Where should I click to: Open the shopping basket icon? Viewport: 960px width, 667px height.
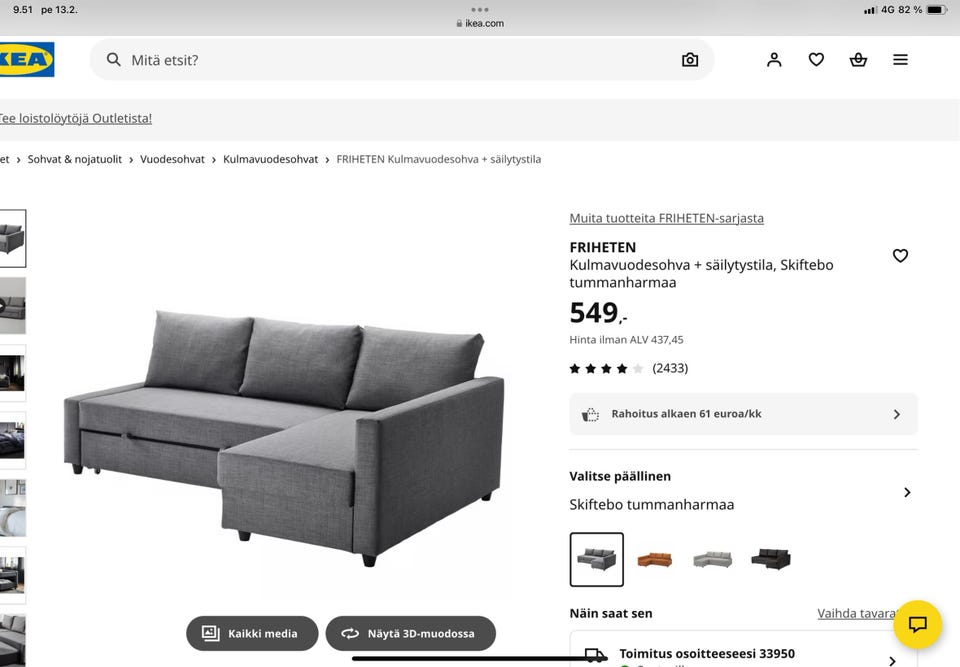[858, 59]
